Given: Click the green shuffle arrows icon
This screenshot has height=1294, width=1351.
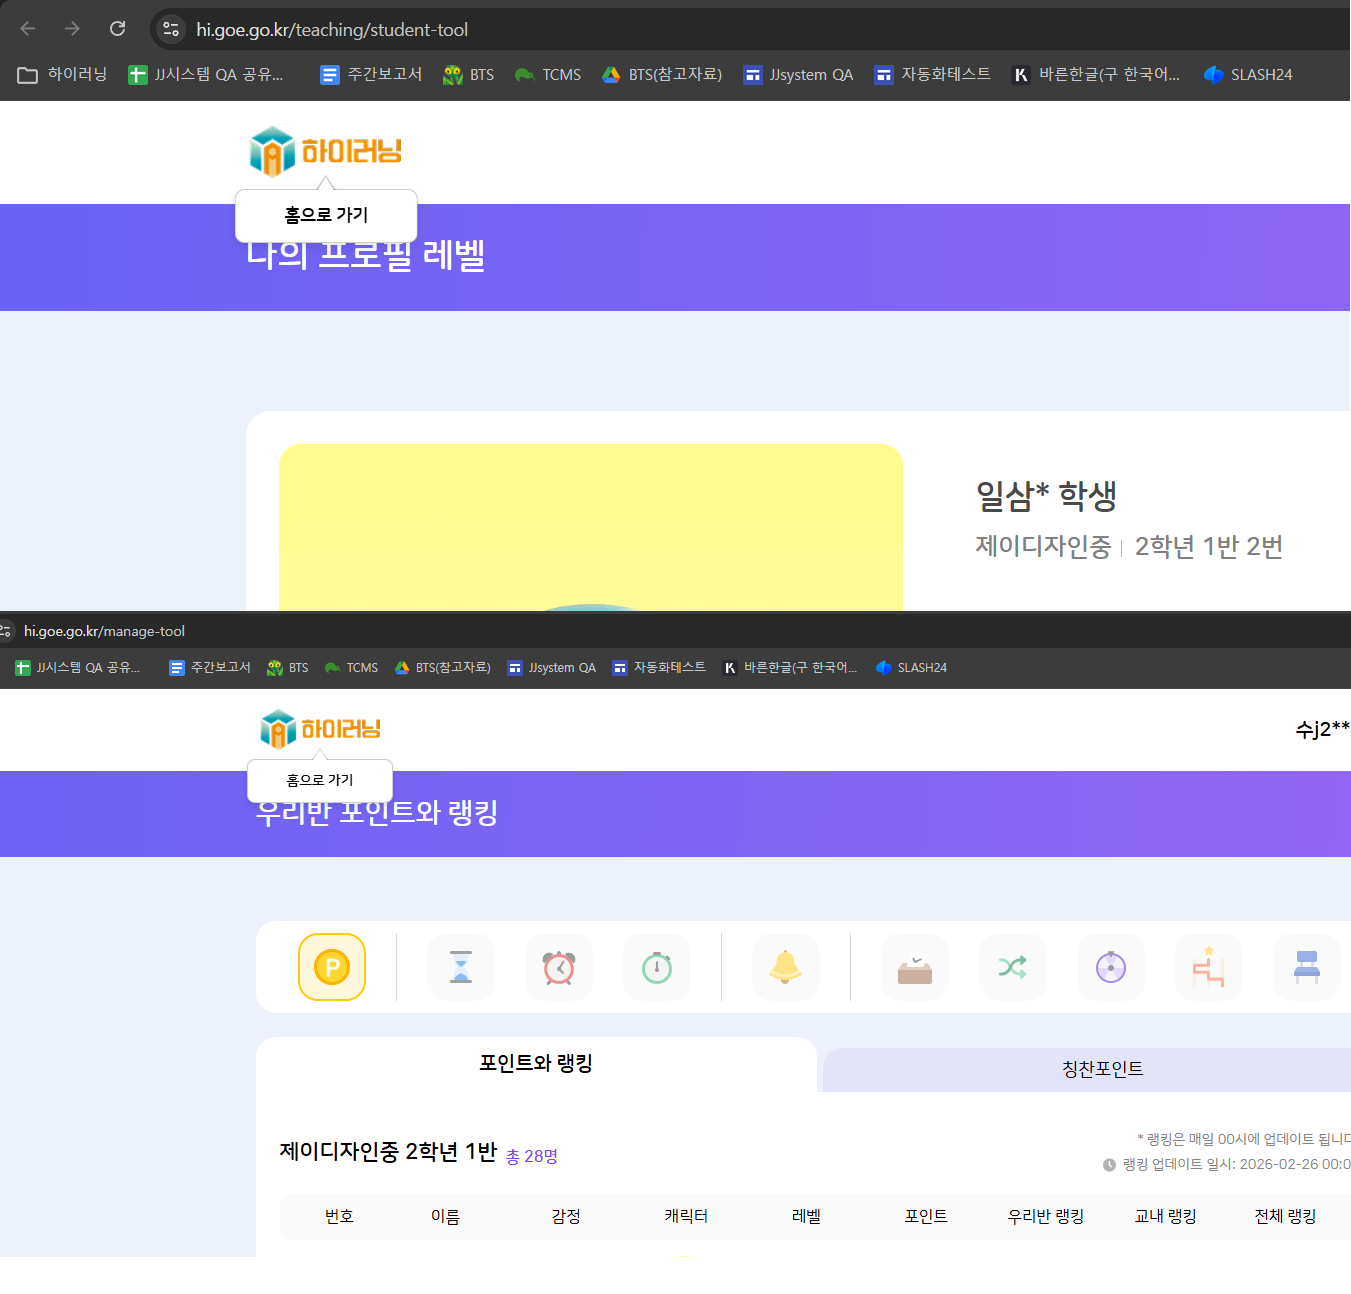Looking at the screenshot, I should 1012,967.
